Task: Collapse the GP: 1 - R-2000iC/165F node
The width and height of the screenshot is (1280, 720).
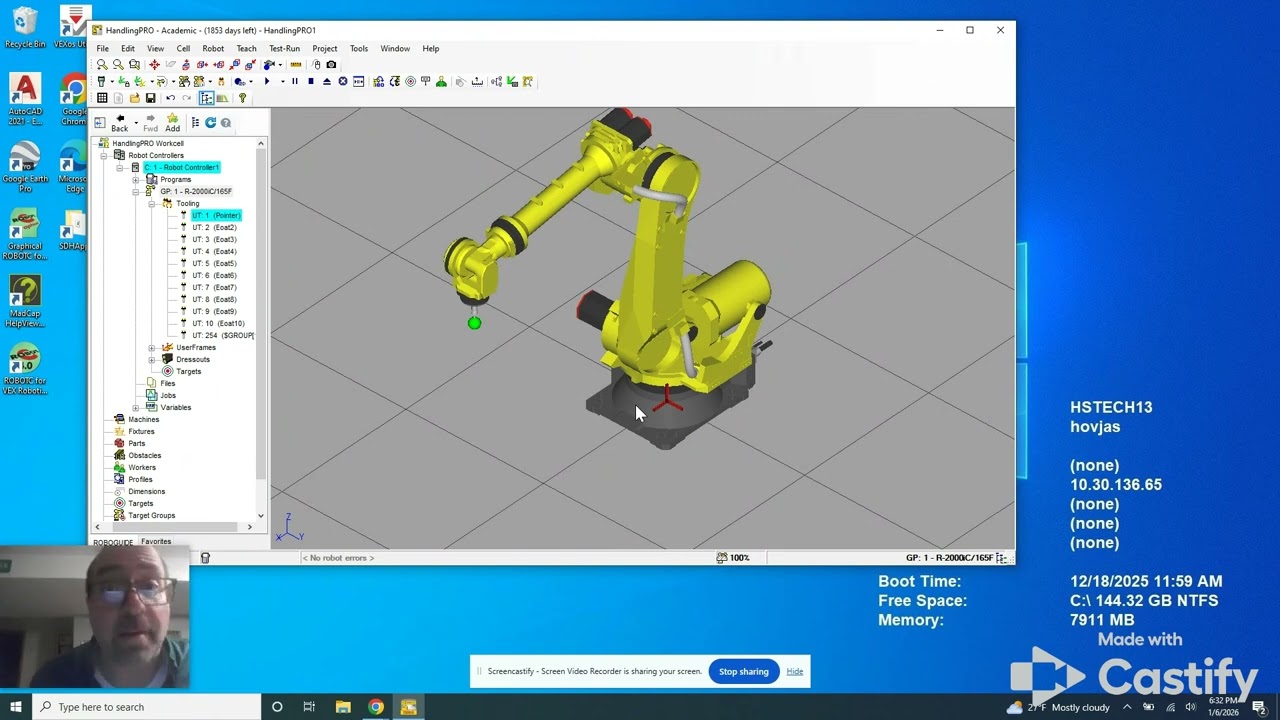Action: [136, 192]
